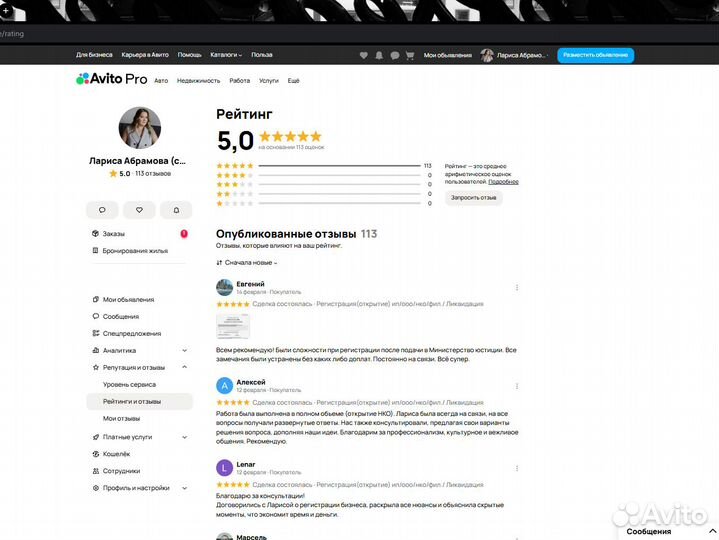Expand the Каталоги dropdown
The height and width of the screenshot is (540, 719).
(x=226, y=55)
